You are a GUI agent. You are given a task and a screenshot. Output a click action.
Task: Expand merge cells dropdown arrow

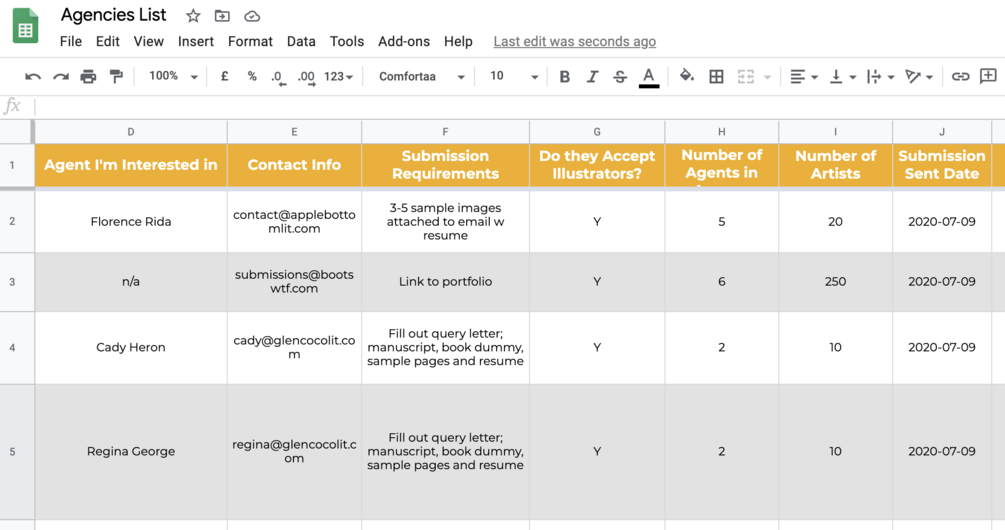(767, 78)
